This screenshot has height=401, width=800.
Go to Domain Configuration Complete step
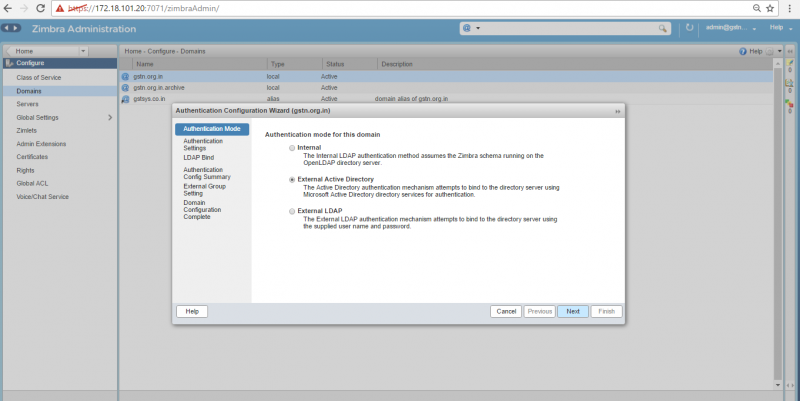click(x=203, y=210)
